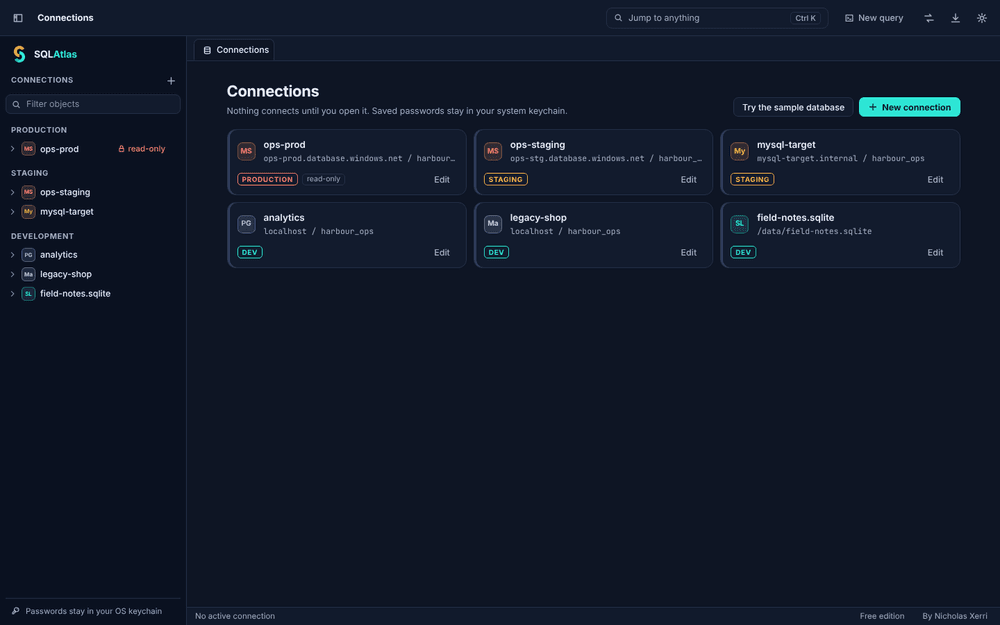Click the PRODUCTION badge on ops-prod card
Image resolution: width=1000 pixels, height=625 pixels.
267,179
